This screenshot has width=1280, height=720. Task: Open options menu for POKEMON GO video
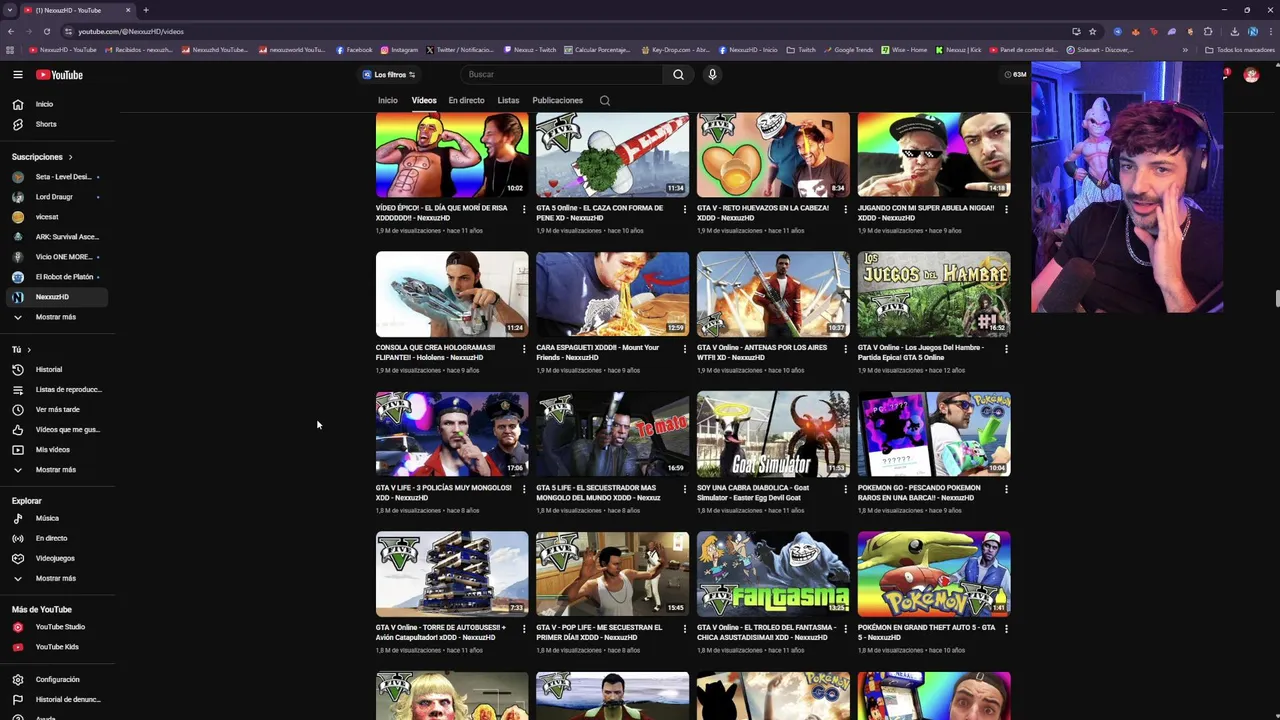tap(1006, 489)
